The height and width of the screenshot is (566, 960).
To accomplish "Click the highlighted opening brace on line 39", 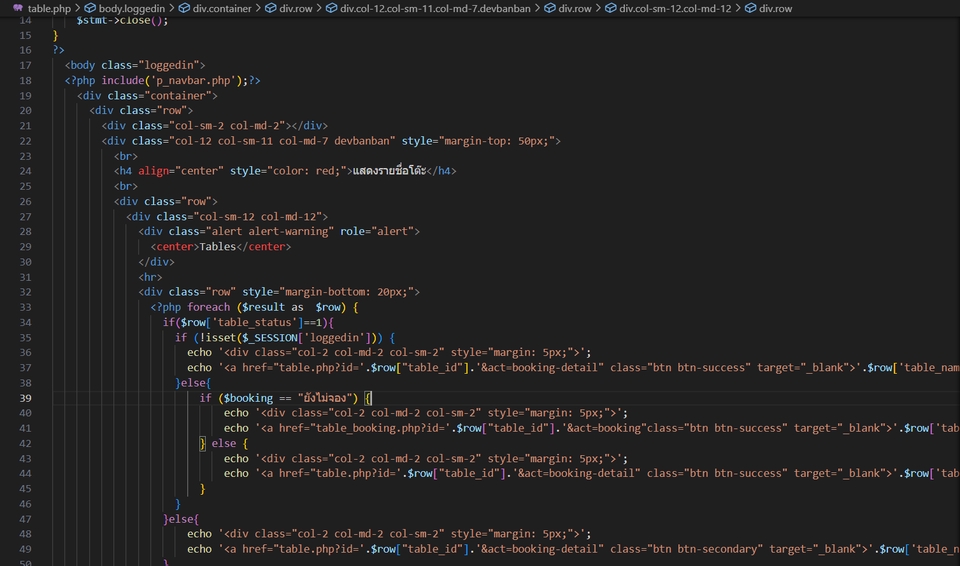I will click(367, 398).
